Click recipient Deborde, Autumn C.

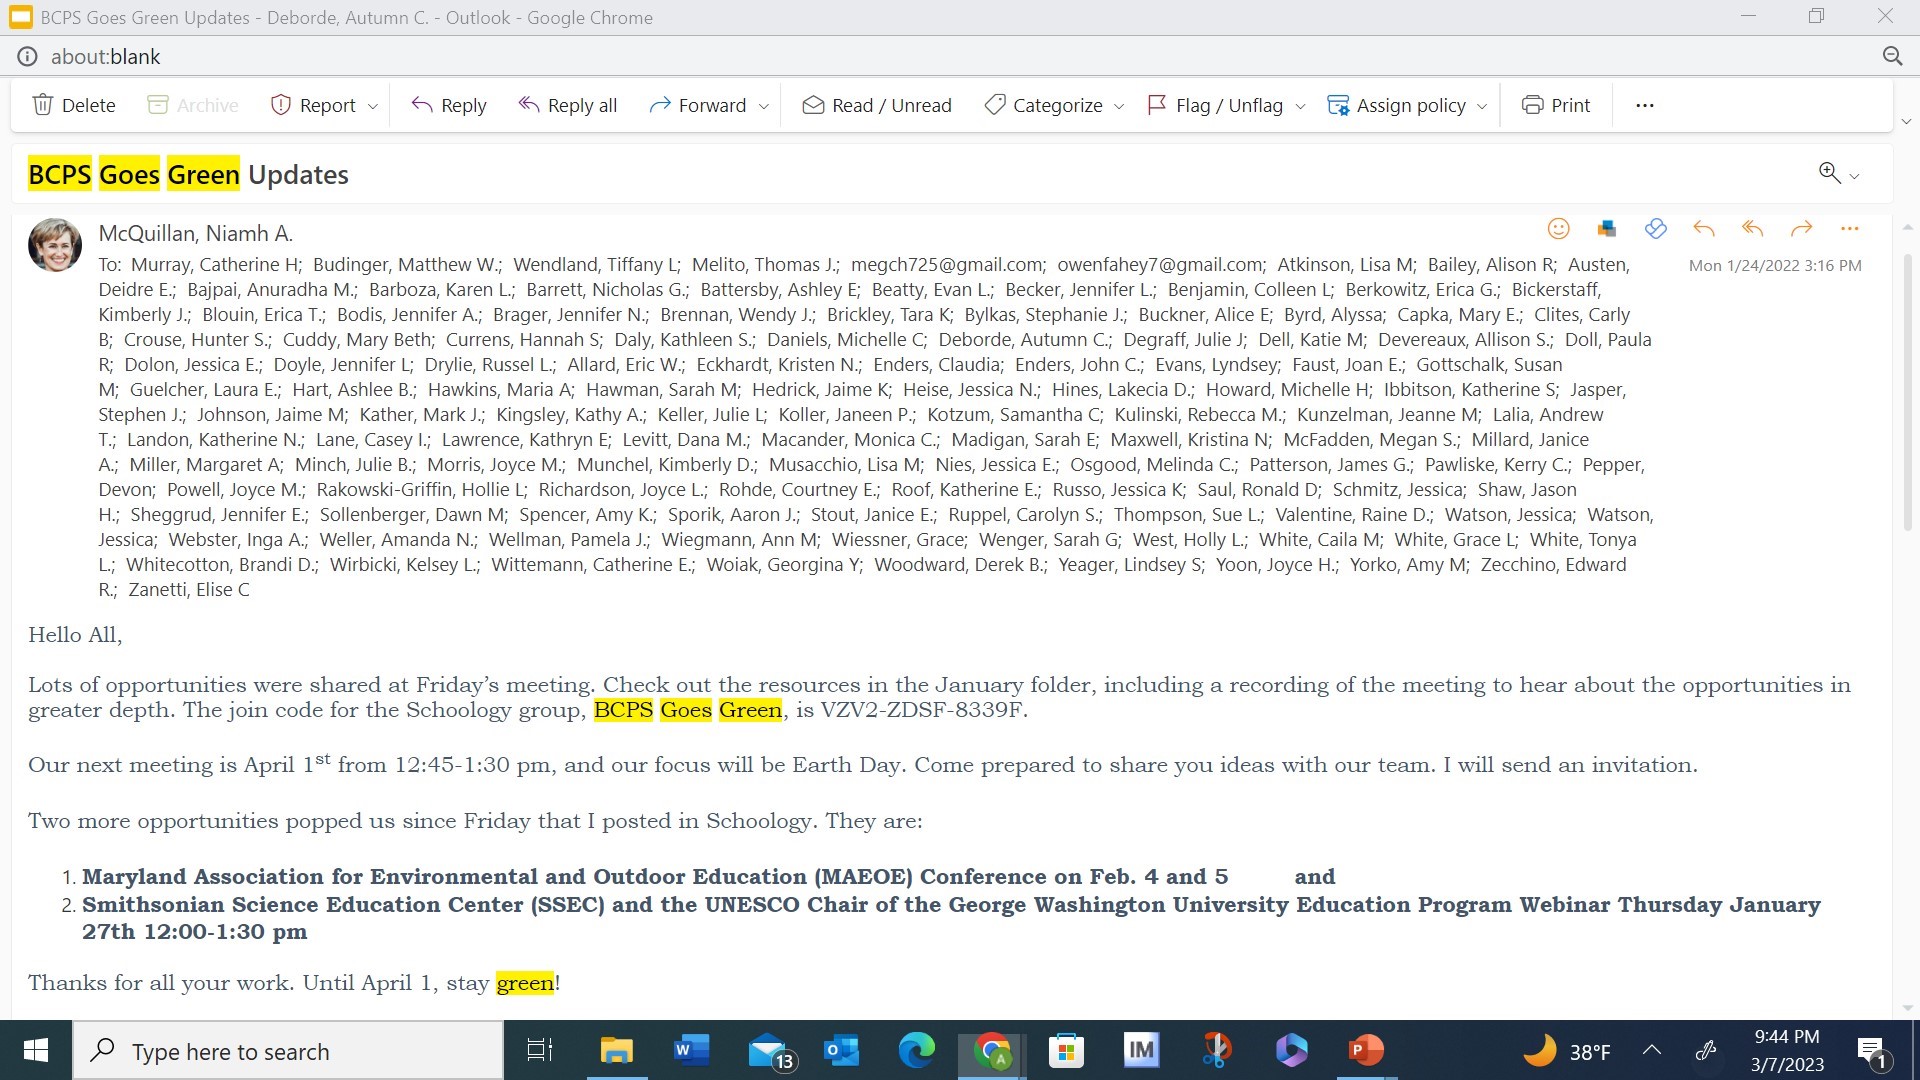1024,340
